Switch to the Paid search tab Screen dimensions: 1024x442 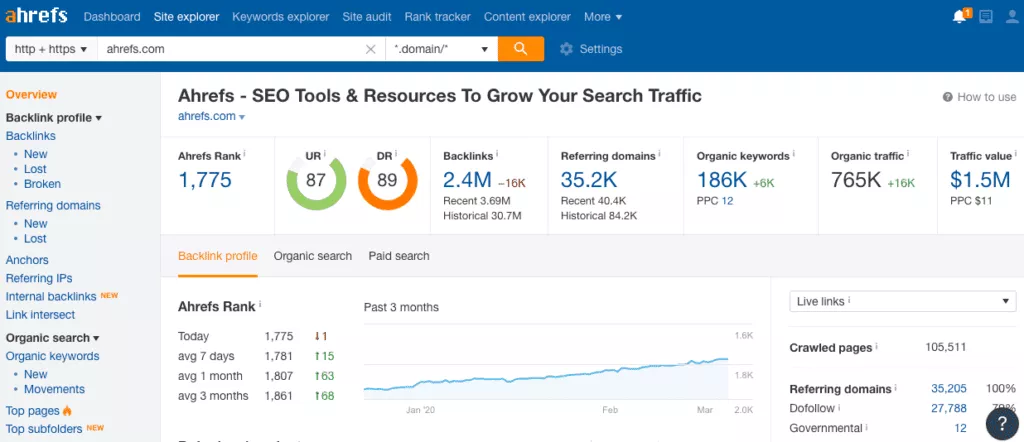399,256
